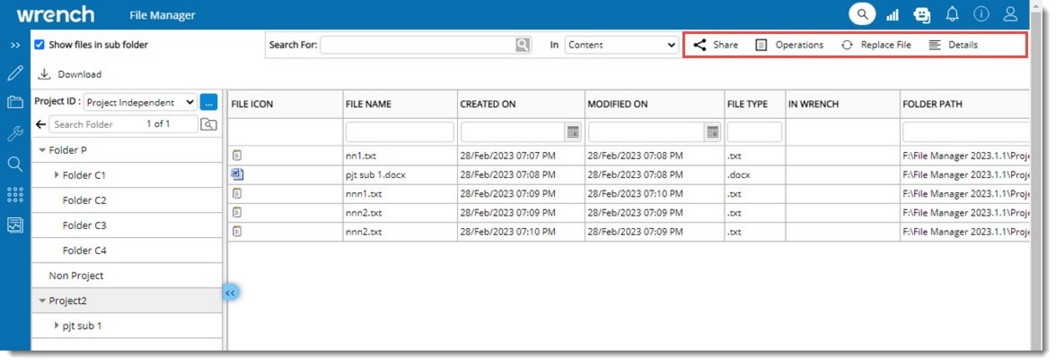Click the Search For text field
The width and height of the screenshot is (1056, 364).
point(418,45)
